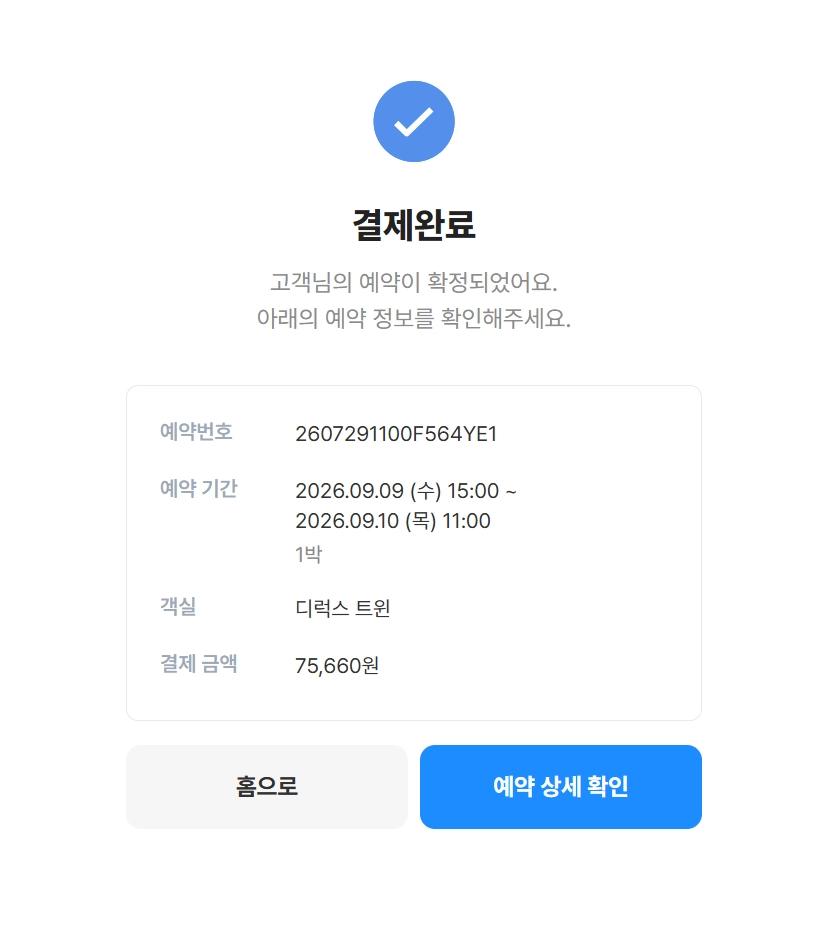This screenshot has width=817, height=946.
Task: Click the 1박 stay duration text
Action: pos(308,554)
